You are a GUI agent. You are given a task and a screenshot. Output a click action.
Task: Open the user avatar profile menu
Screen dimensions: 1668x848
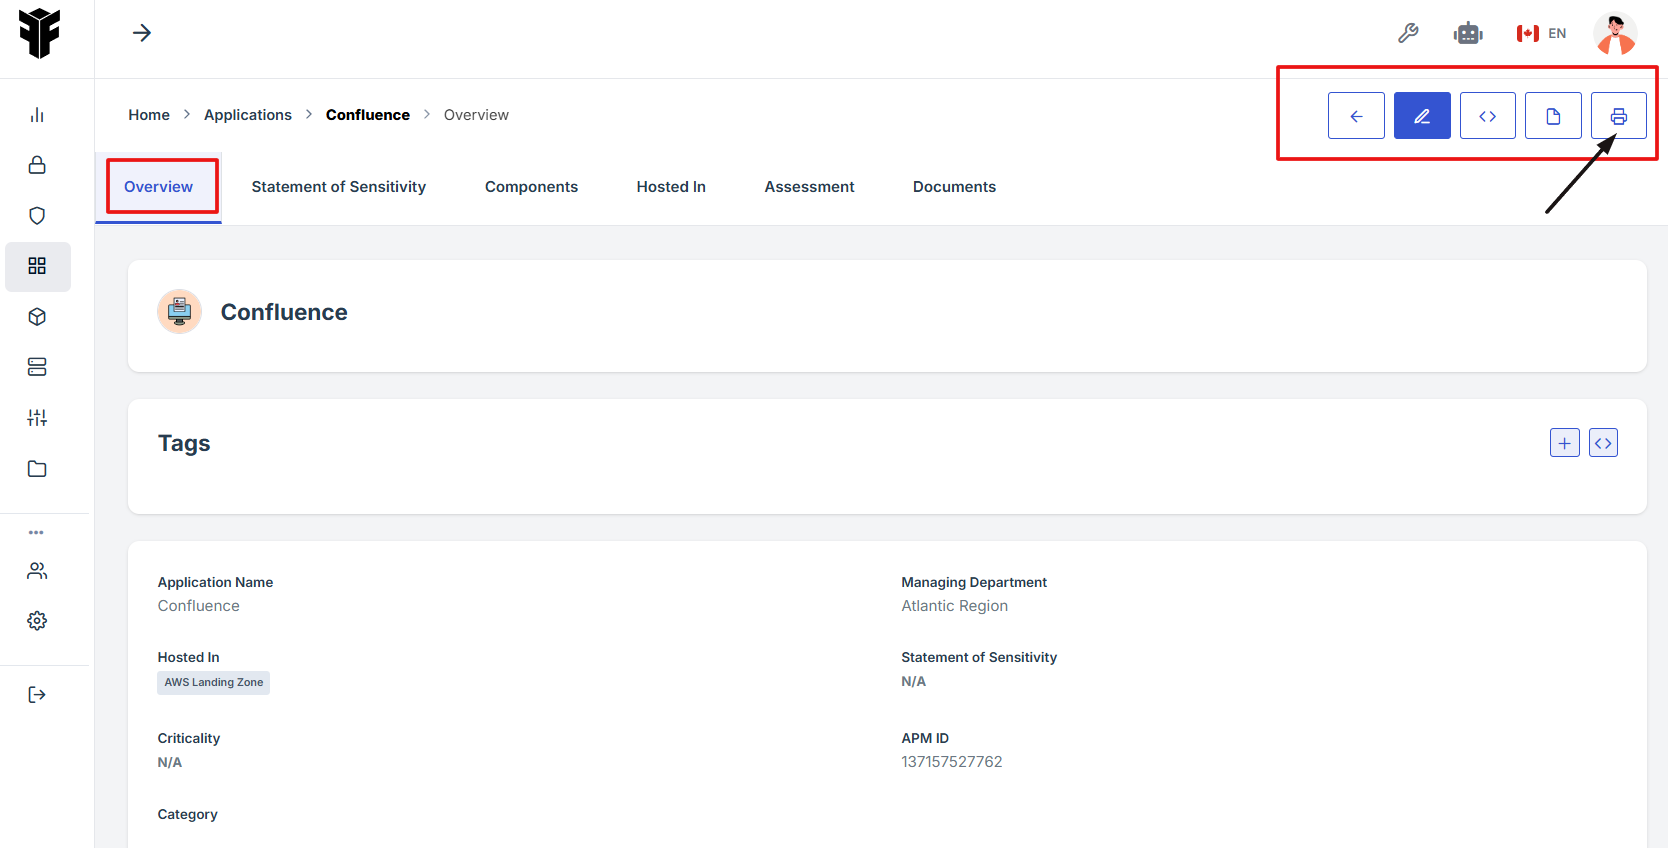pos(1615,33)
